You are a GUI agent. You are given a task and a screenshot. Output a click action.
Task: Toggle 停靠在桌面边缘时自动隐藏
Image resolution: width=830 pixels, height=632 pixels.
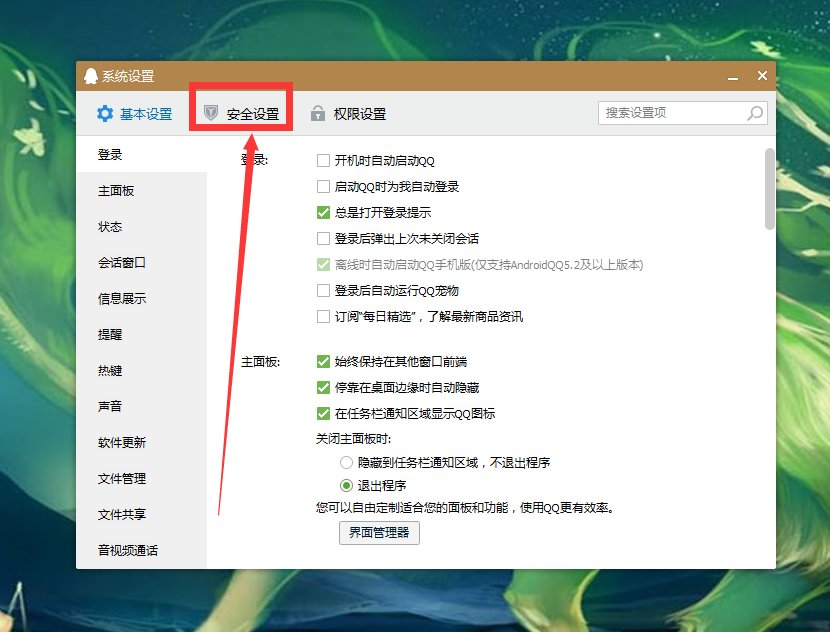[323, 386]
